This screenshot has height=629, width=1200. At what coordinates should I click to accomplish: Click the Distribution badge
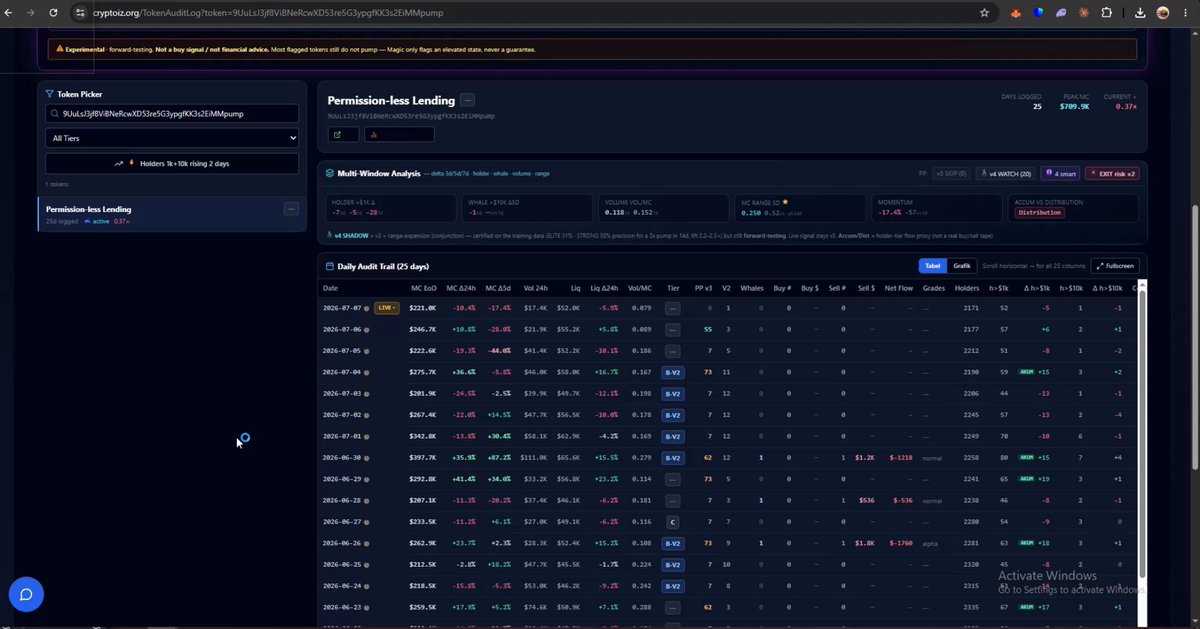1039,212
